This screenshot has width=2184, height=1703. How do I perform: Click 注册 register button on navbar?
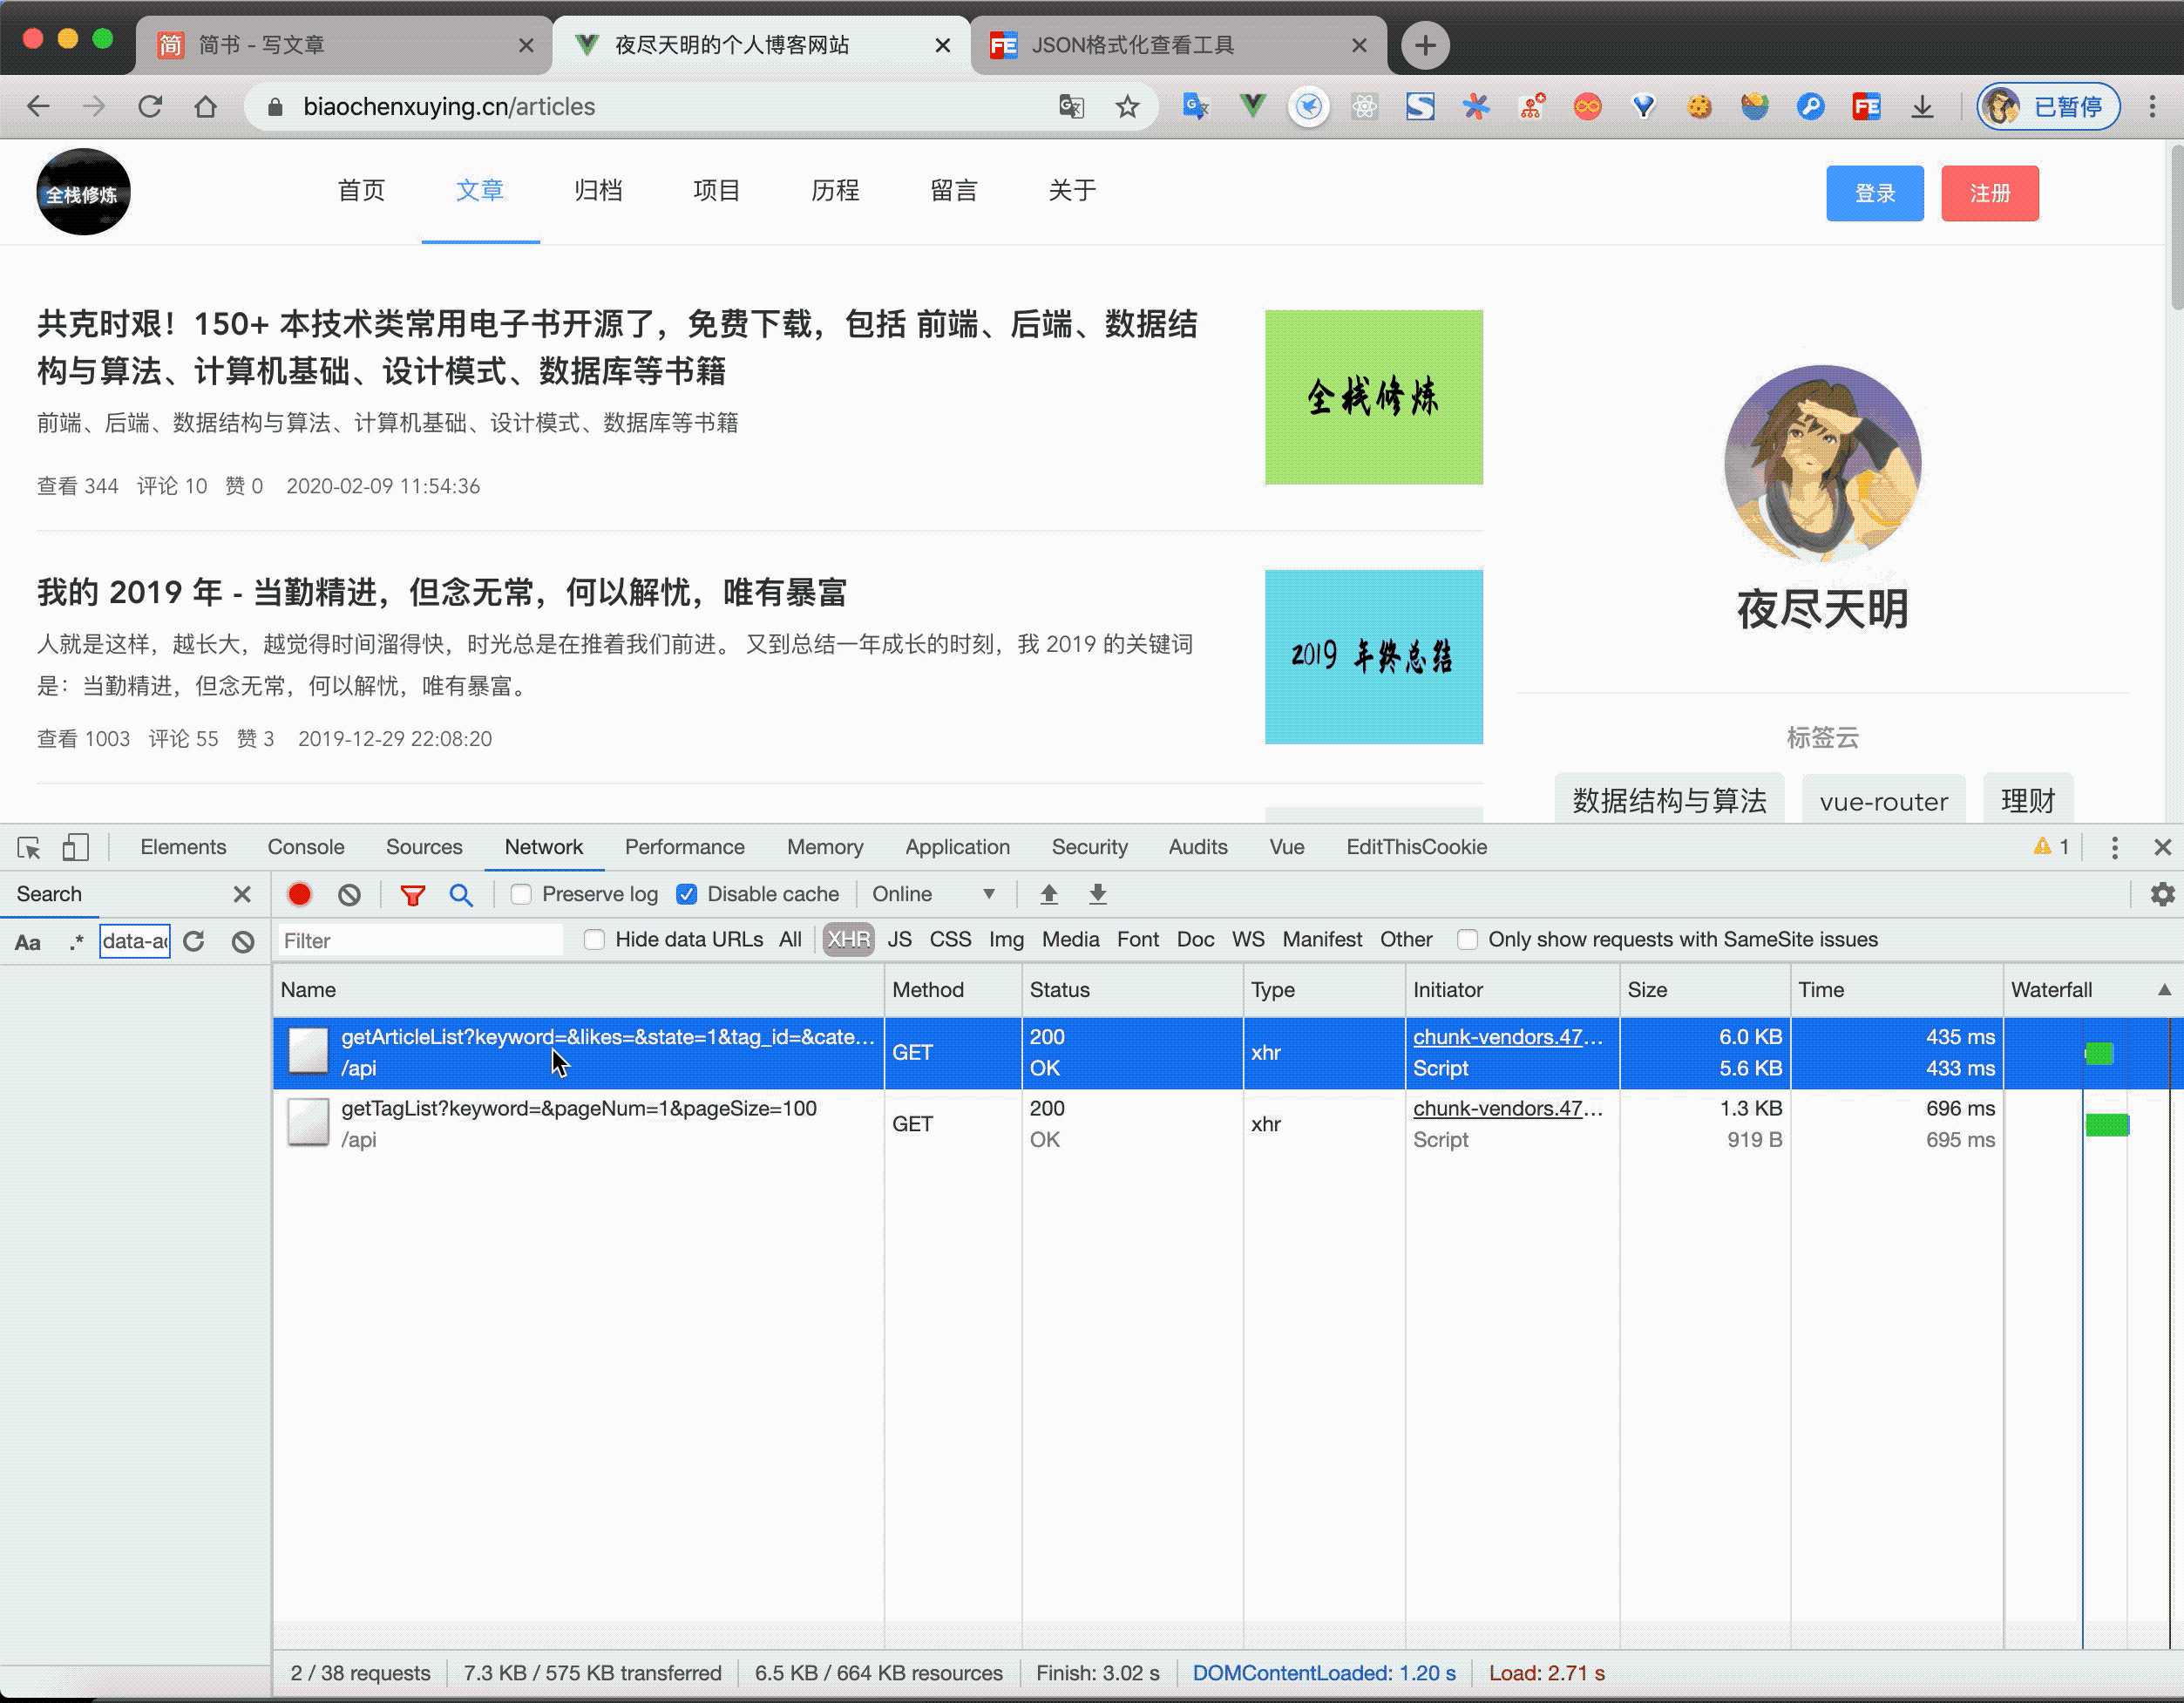pos(1987,193)
